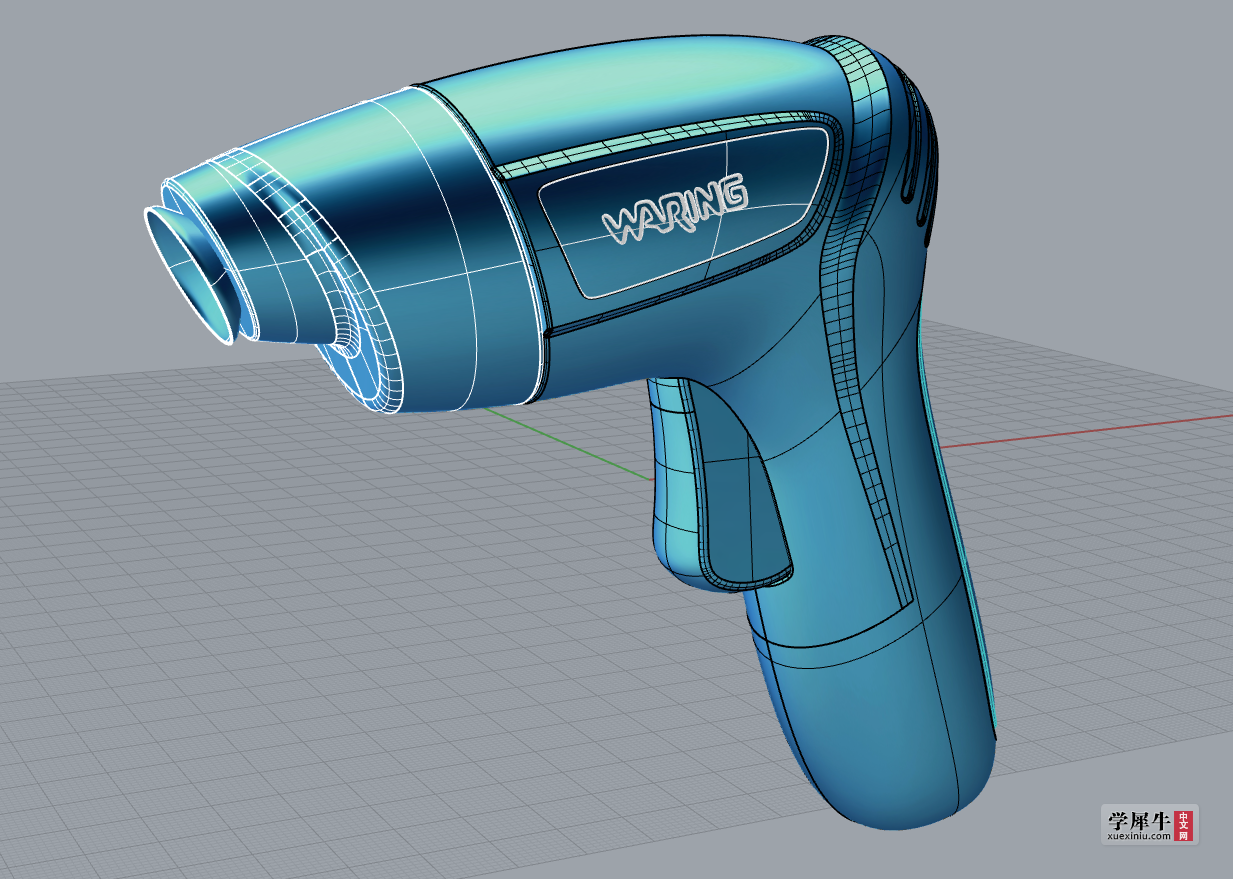Select the red X-axis line on the grid

(1088, 431)
